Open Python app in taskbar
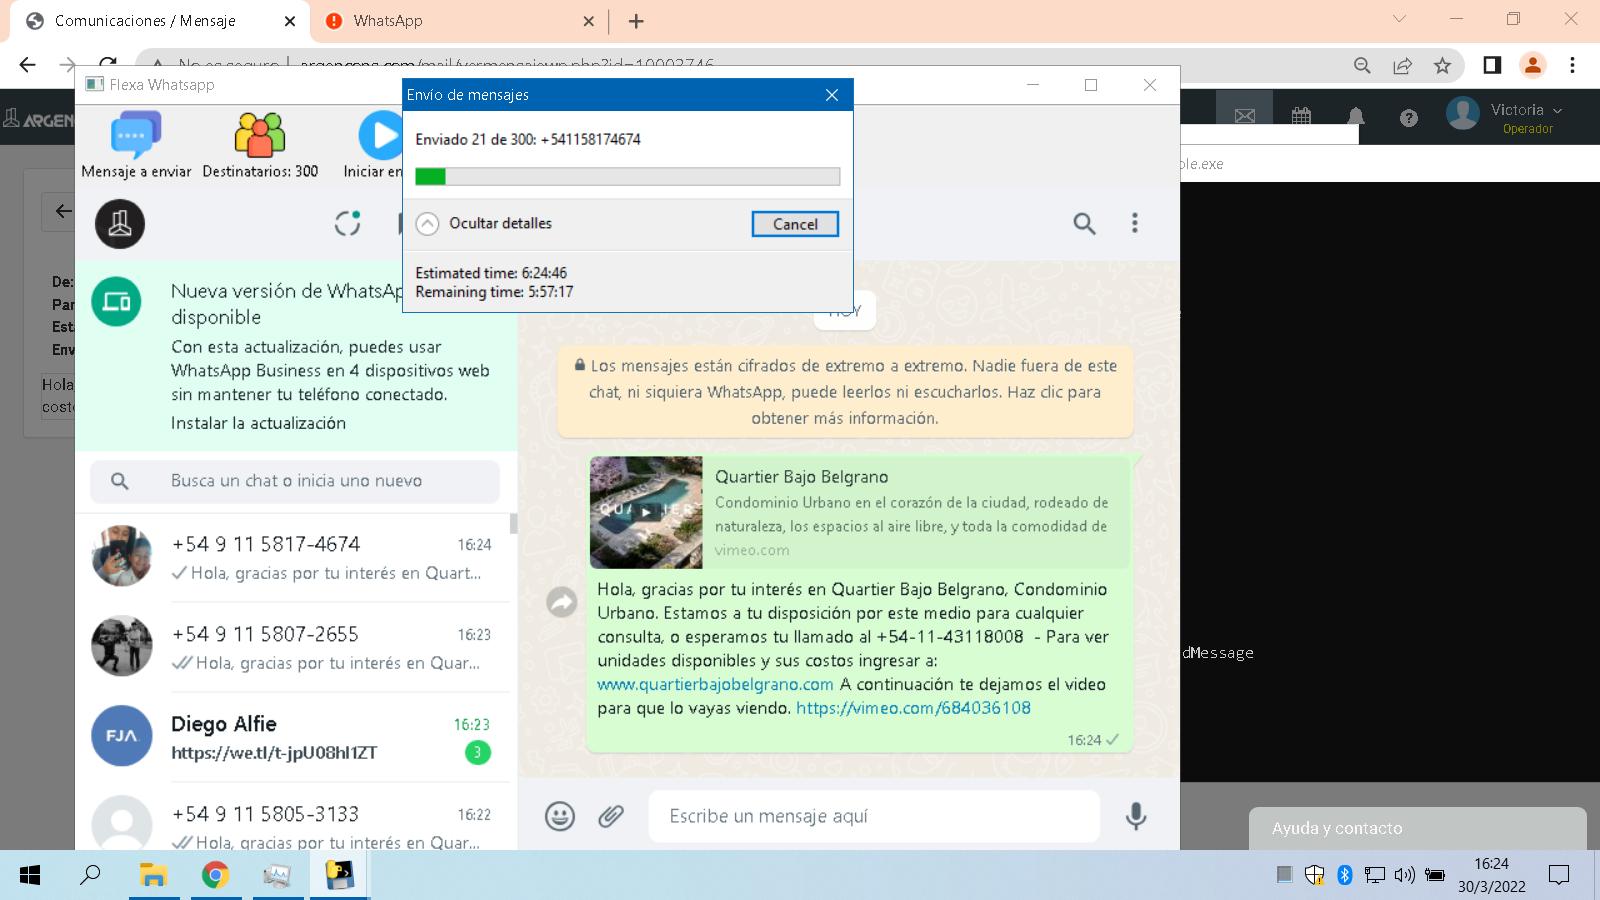1600x900 pixels. coord(339,875)
